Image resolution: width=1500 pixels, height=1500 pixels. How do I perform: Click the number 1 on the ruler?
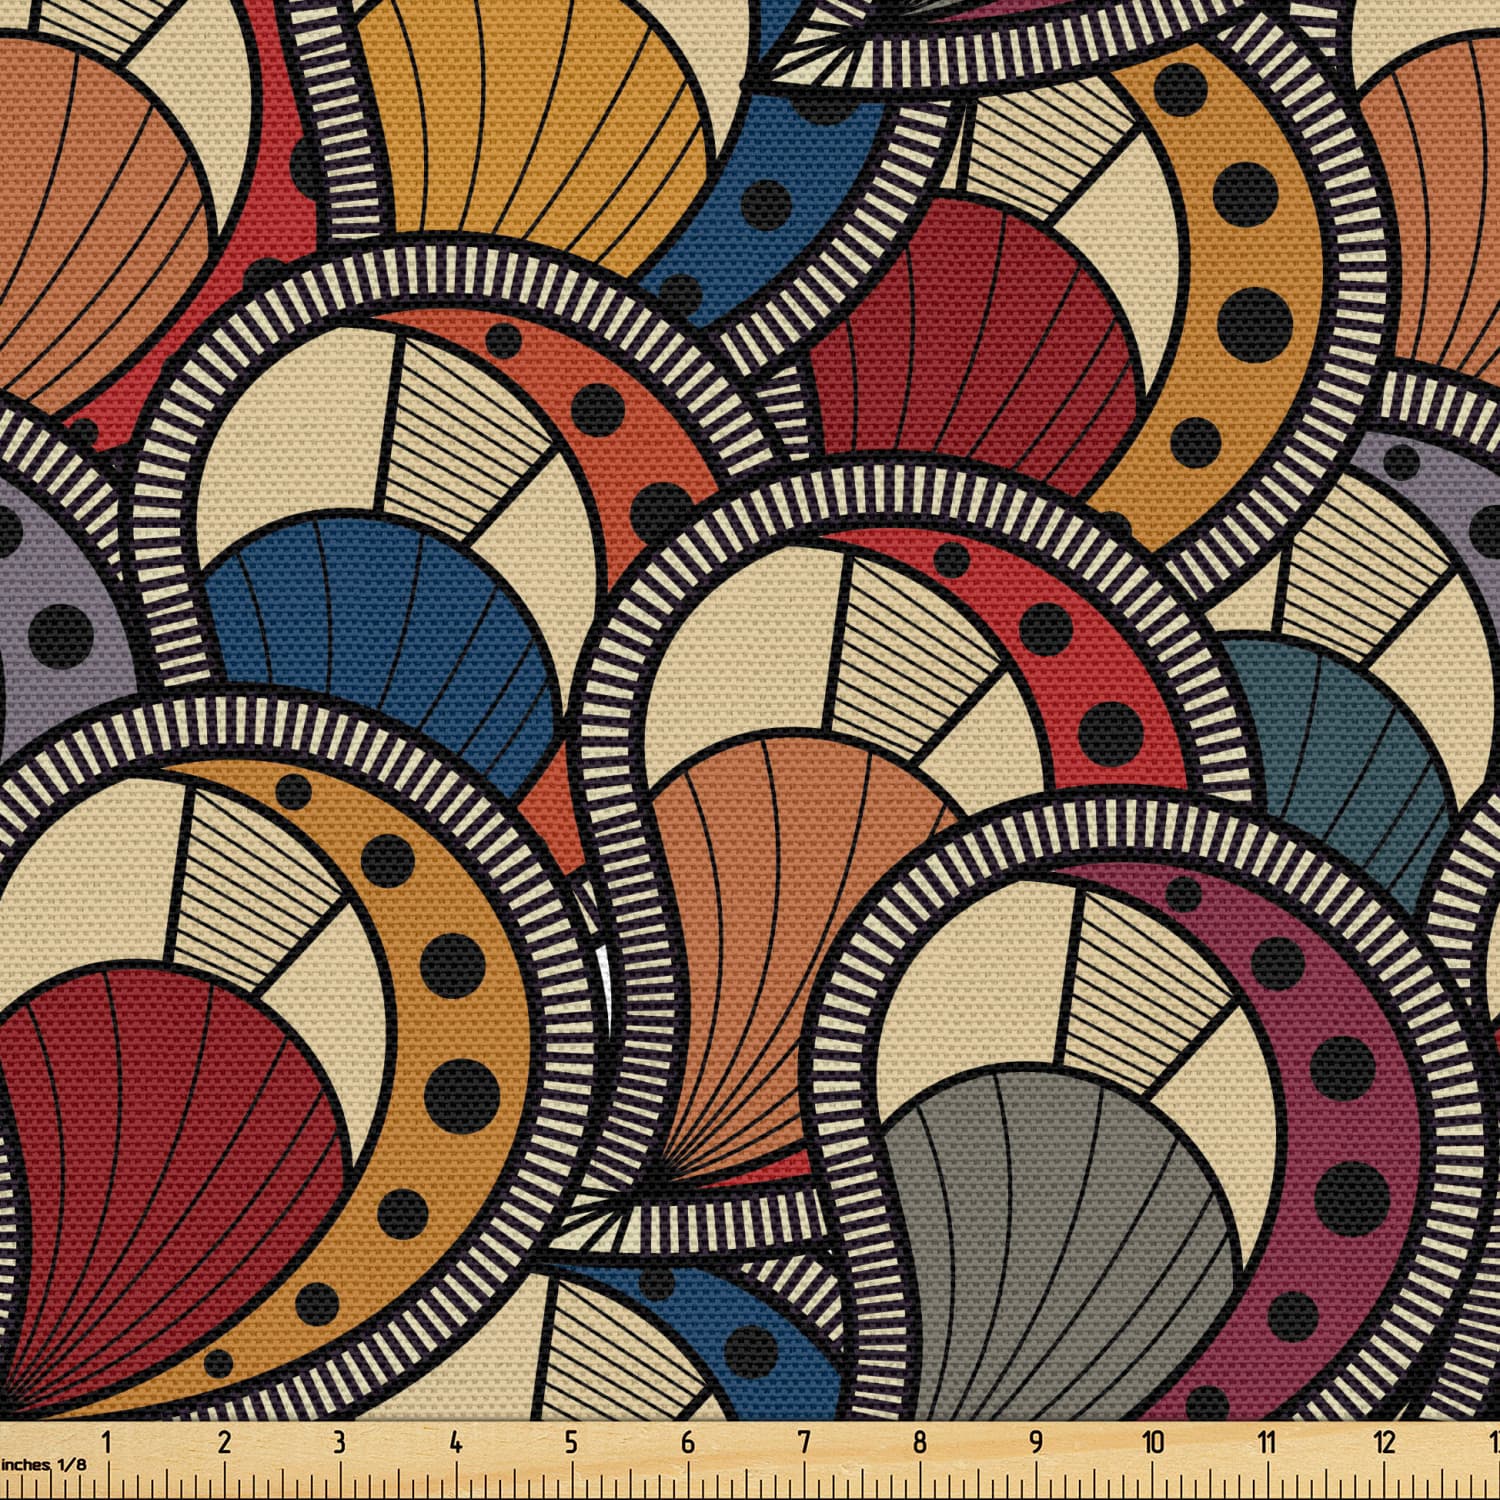pyautogui.click(x=106, y=1441)
